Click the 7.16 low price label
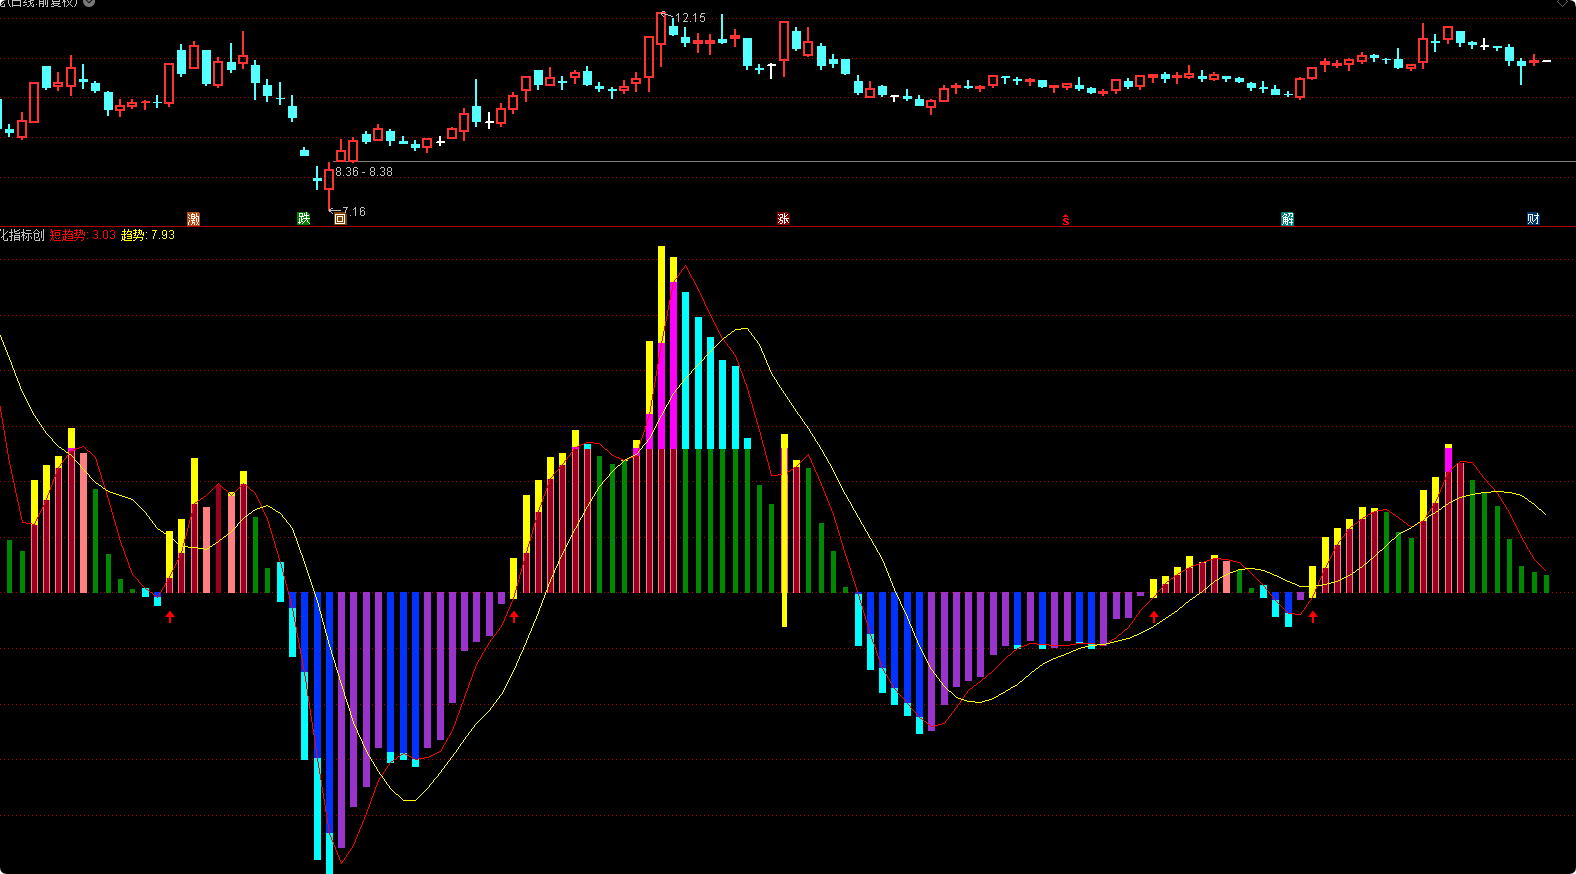 tap(354, 212)
